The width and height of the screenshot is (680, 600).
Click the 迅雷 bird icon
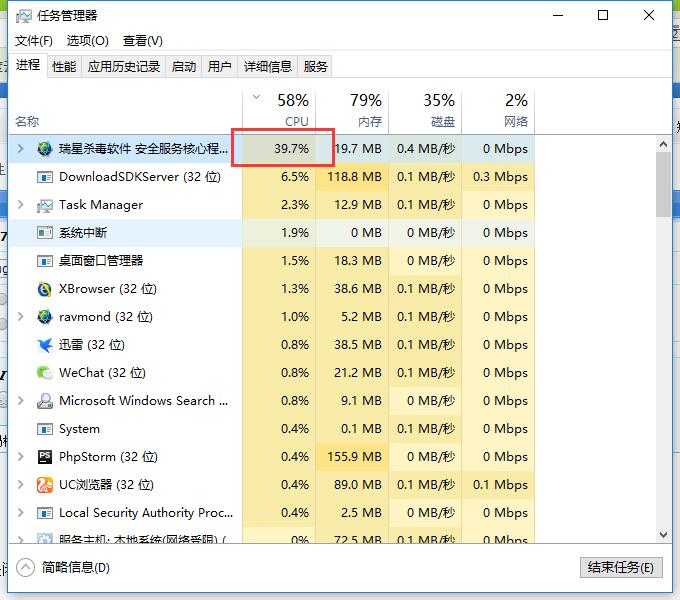tap(45, 345)
